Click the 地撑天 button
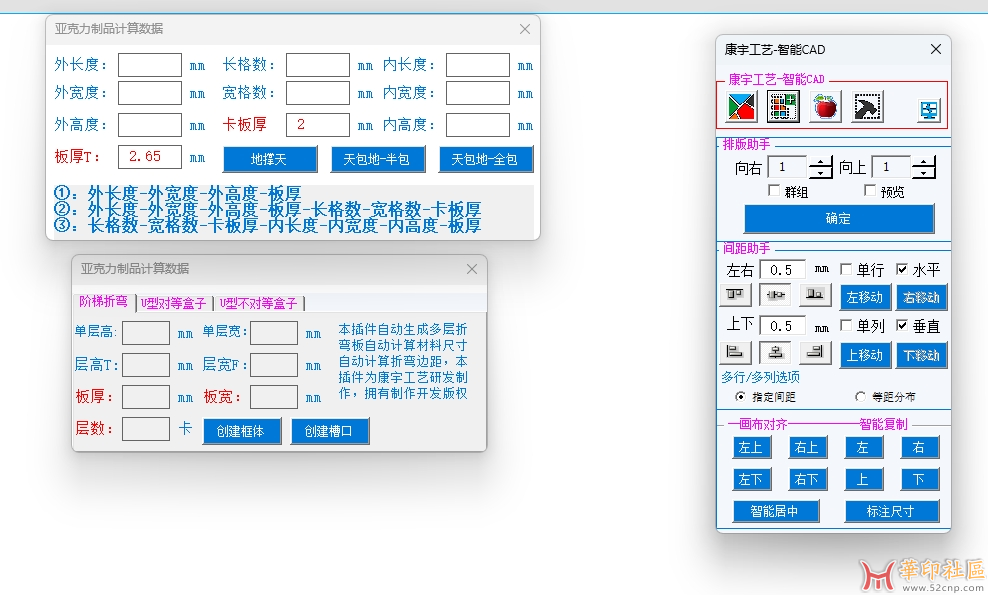Viewport: 988px width, 595px height. [270, 159]
